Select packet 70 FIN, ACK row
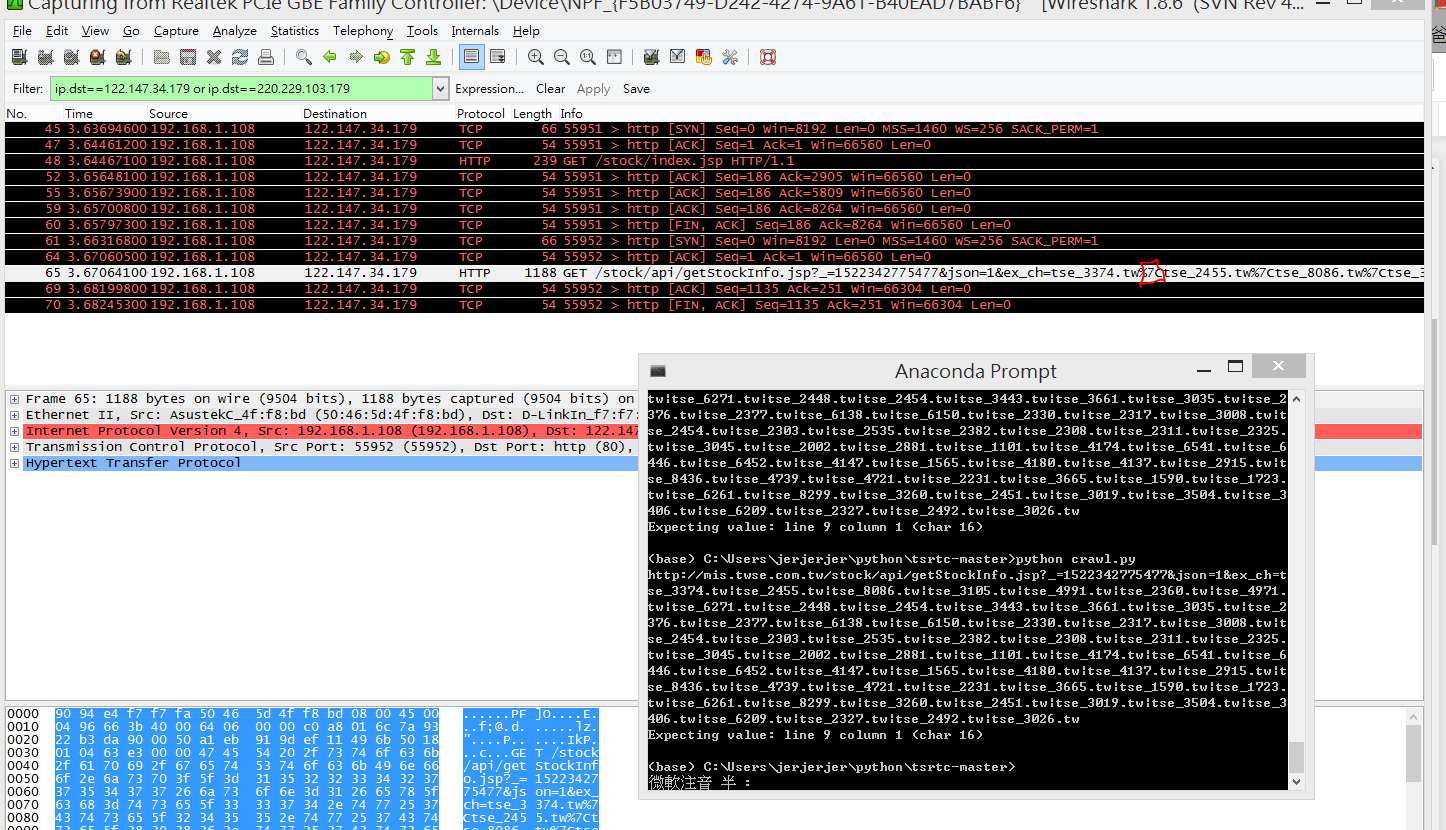This screenshot has height=830, width=1446. [x=714, y=305]
